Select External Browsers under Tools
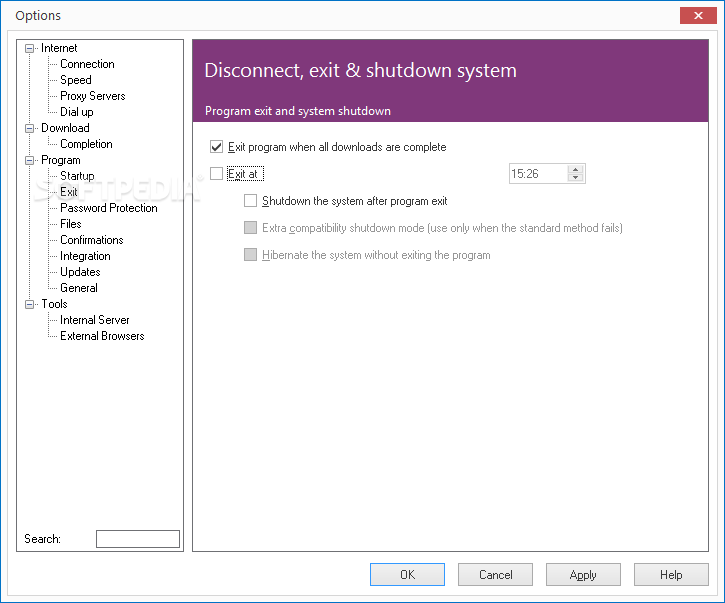Image resolution: width=725 pixels, height=603 pixels. [x=102, y=336]
